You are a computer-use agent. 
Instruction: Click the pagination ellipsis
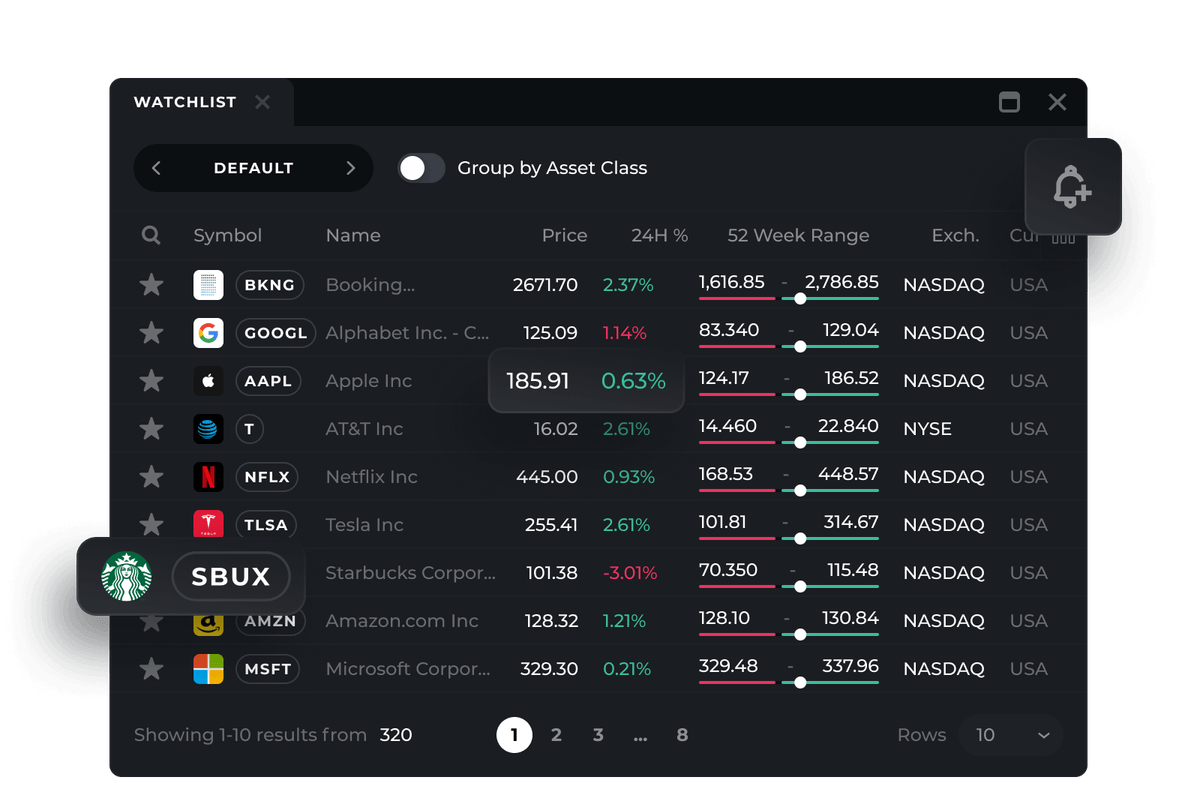(x=640, y=737)
